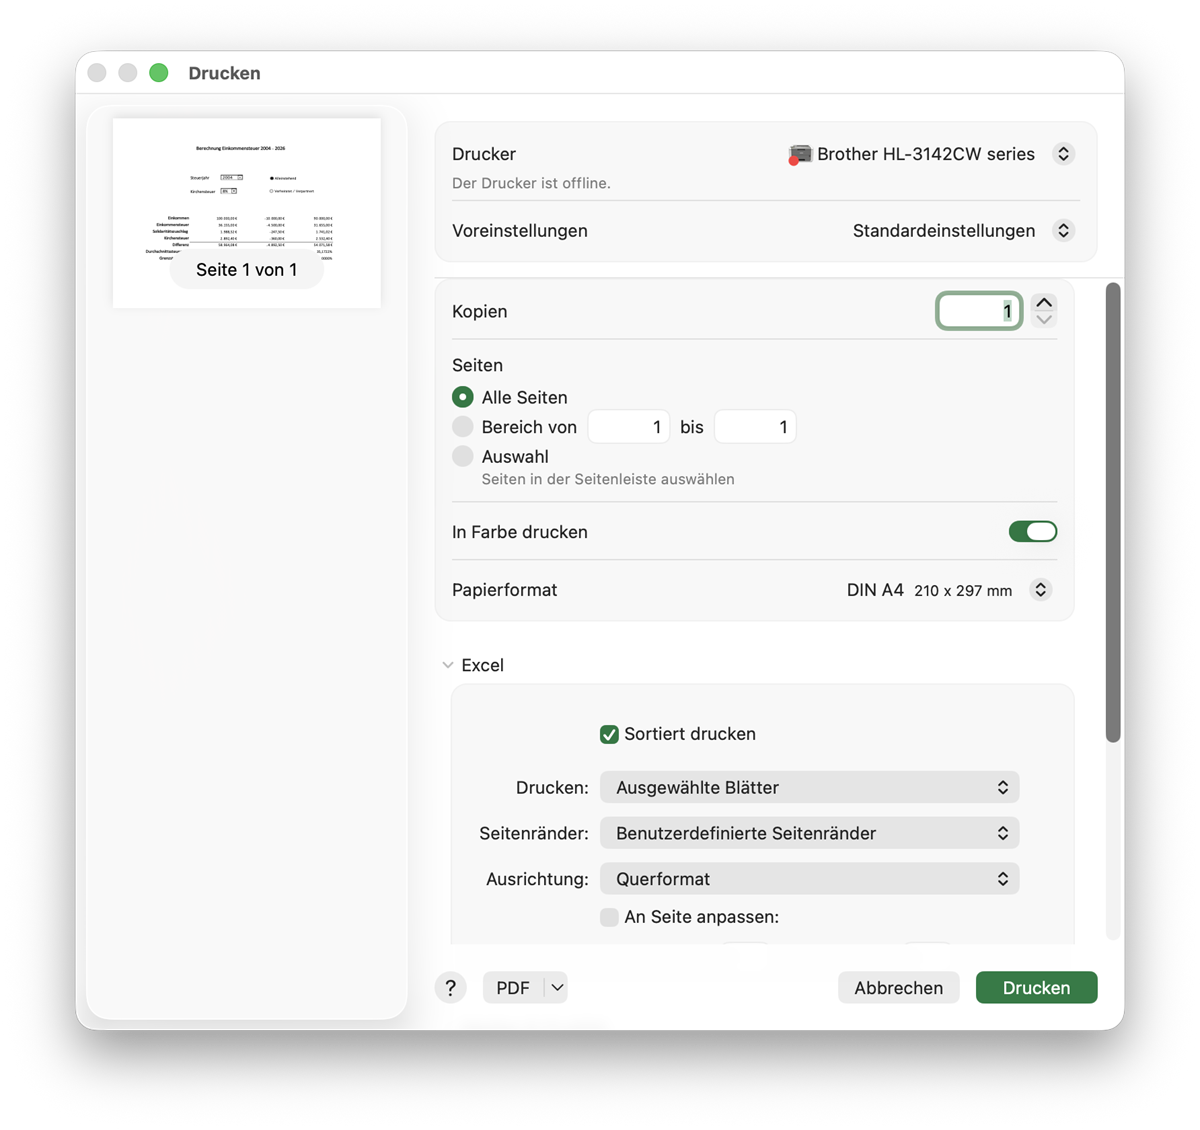This screenshot has width=1200, height=1130.
Task: Select the Alle Seiten radio button
Action: pyautogui.click(x=463, y=397)
